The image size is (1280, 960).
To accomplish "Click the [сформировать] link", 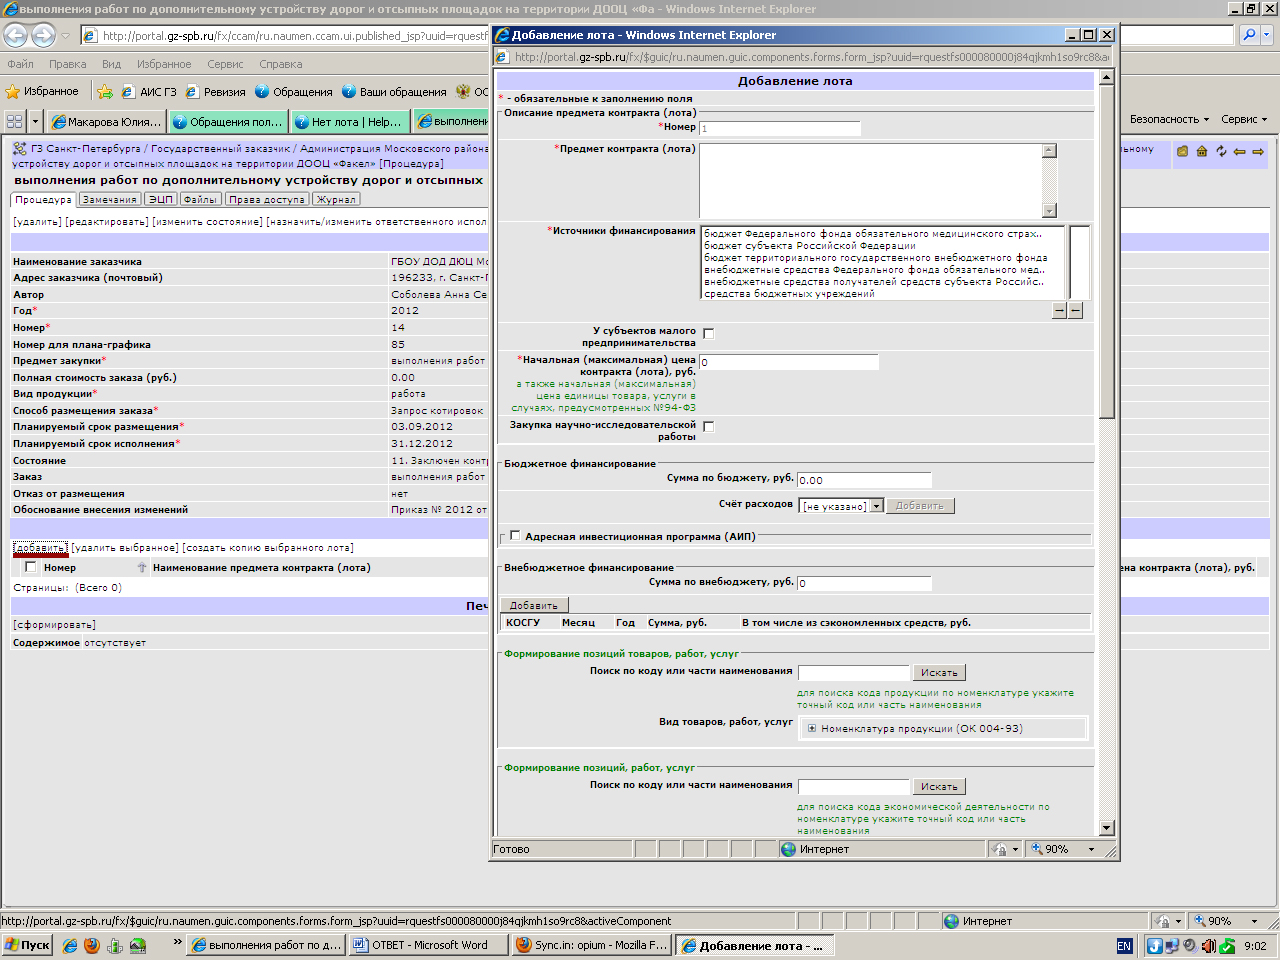I will pos(54,625).
